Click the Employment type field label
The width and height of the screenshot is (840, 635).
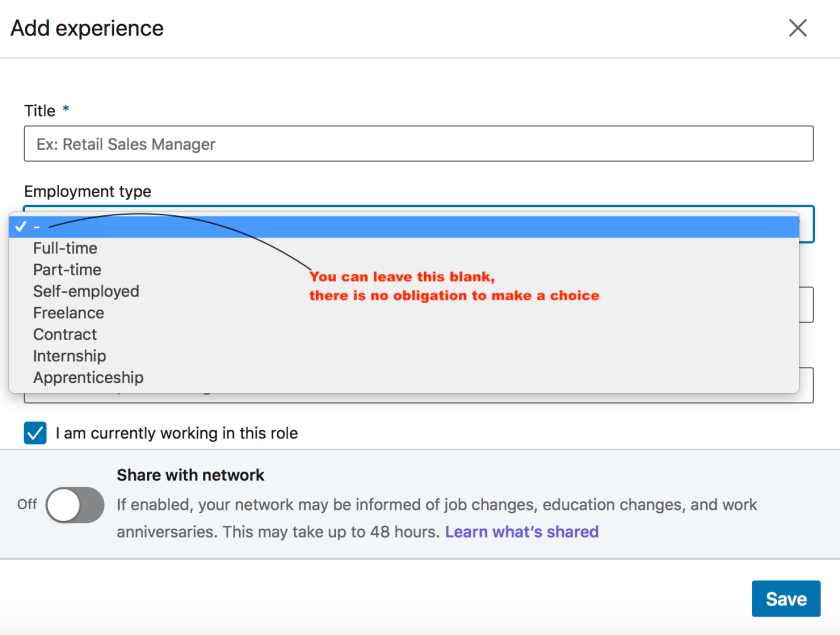[x=88, y=191]
